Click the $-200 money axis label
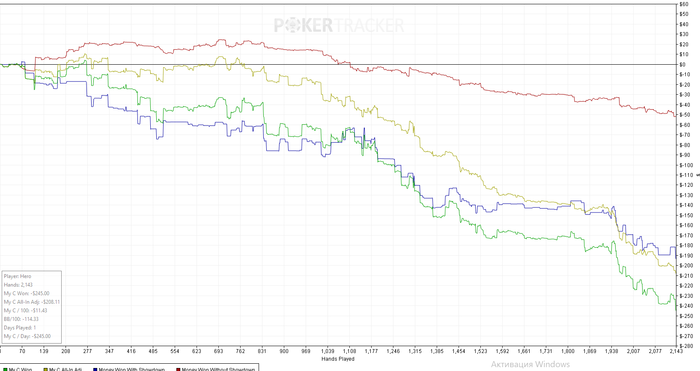 pyautogui.click(x=686, y=266)
